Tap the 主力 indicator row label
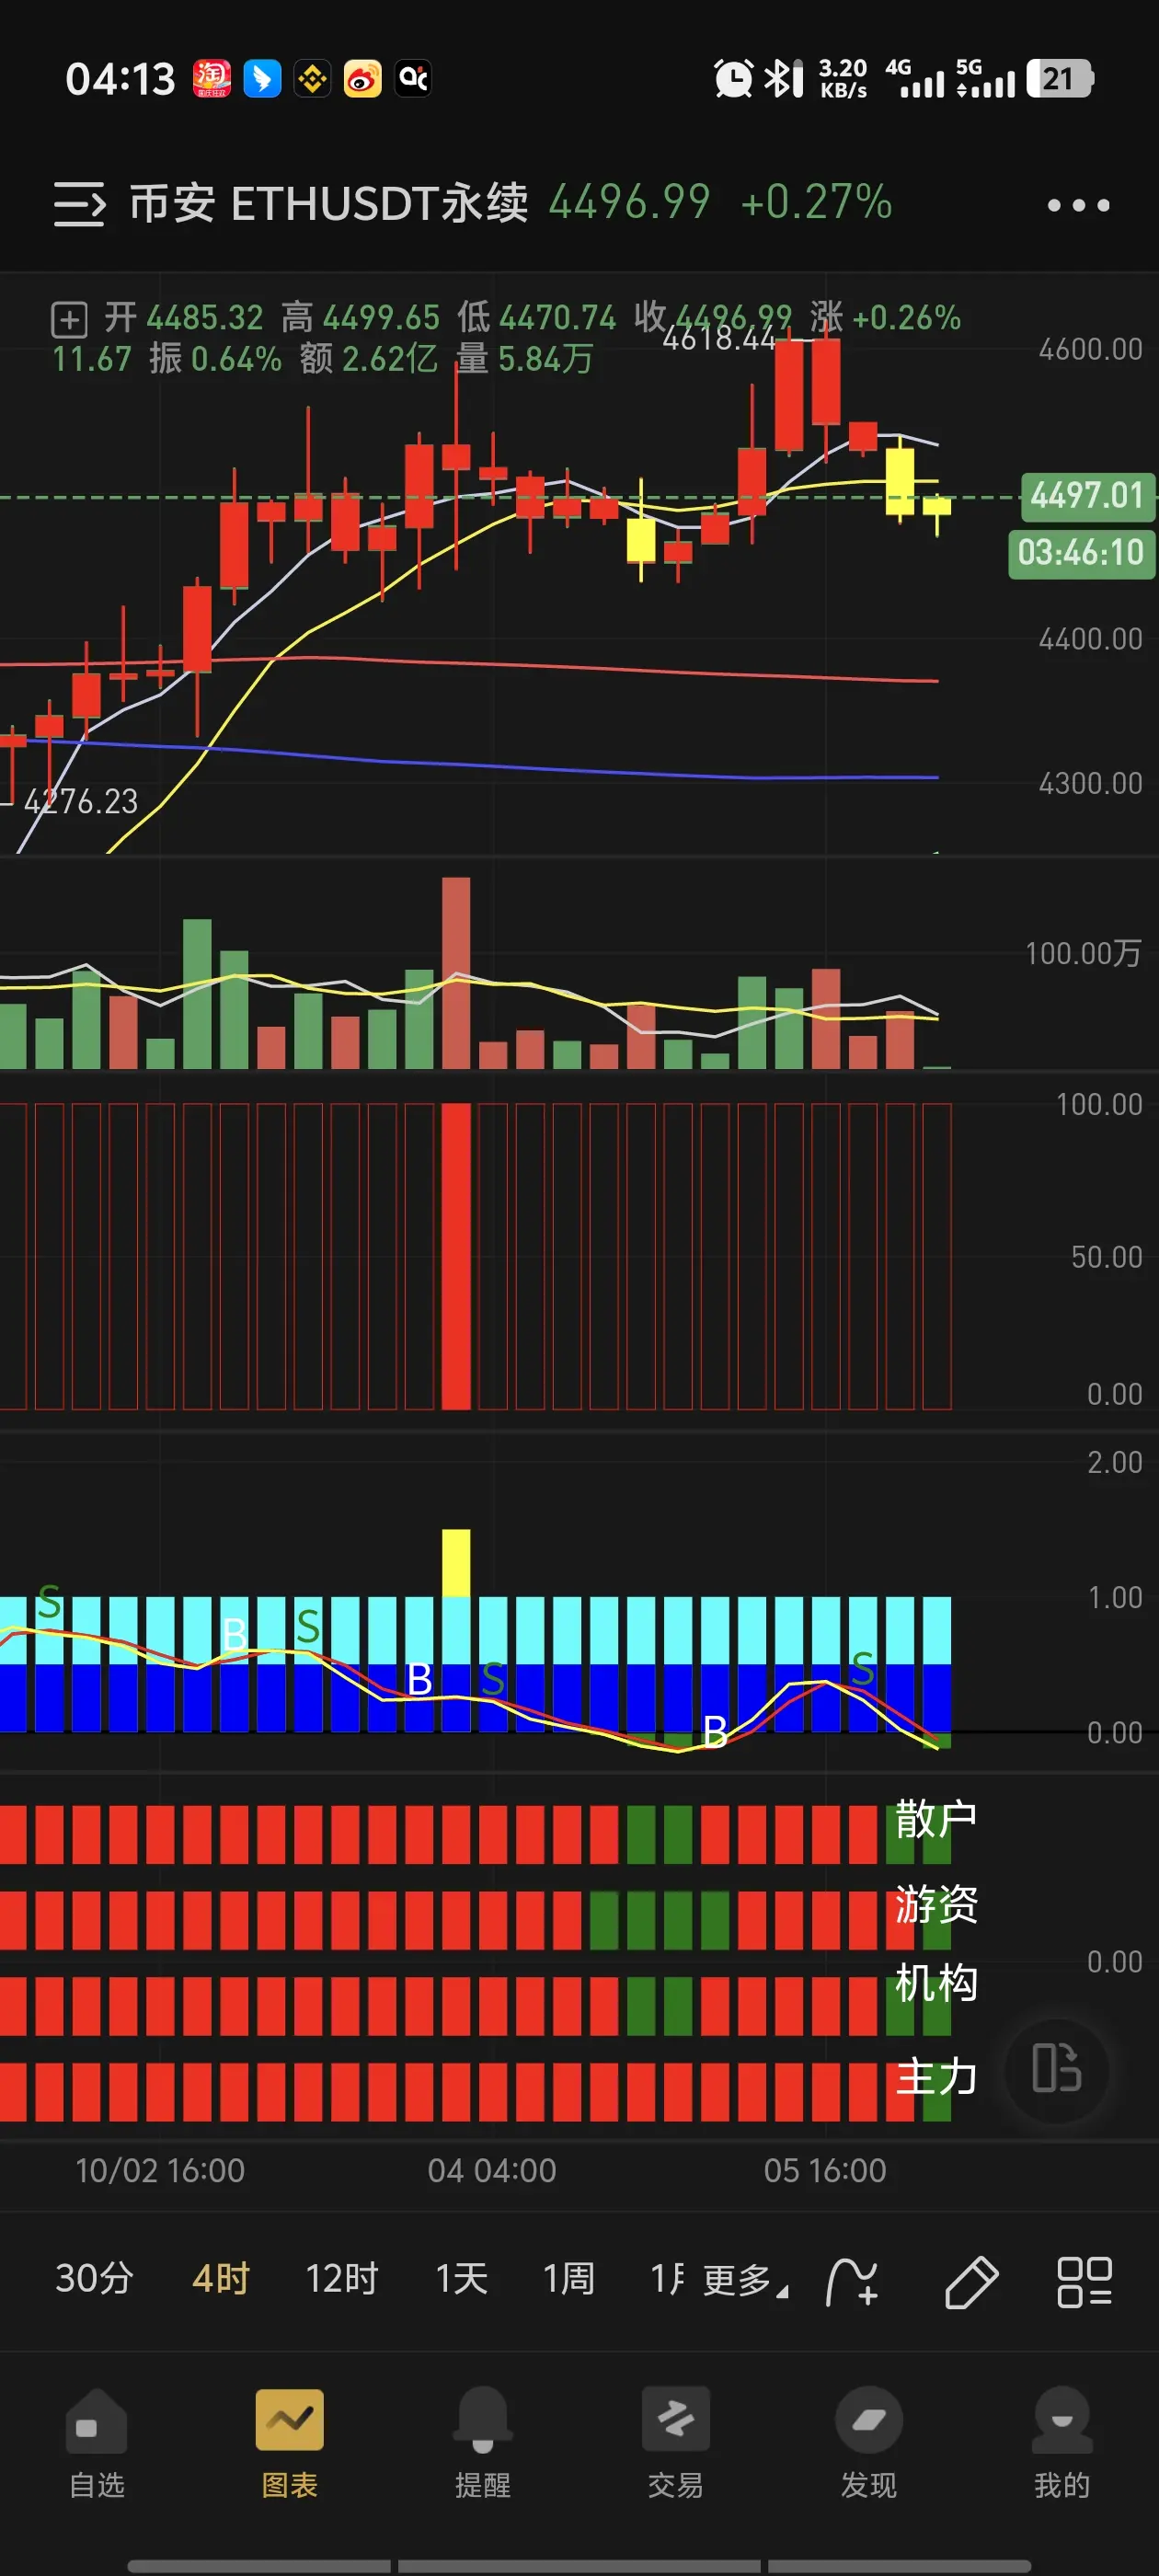 [x=936, y=2077]
